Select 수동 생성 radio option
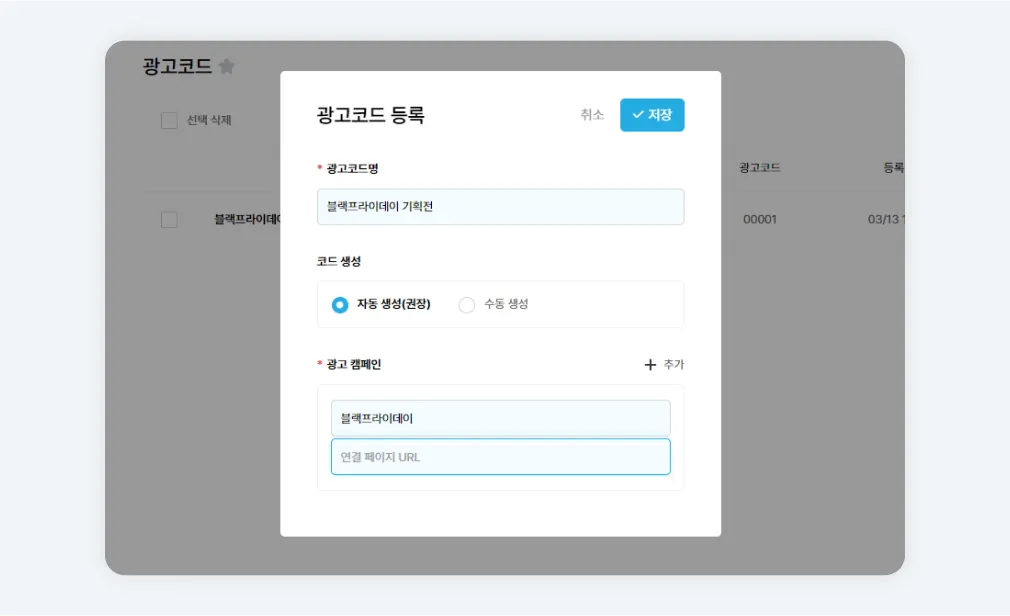This screenshot has height=616, width=1010. click(467, 305)
